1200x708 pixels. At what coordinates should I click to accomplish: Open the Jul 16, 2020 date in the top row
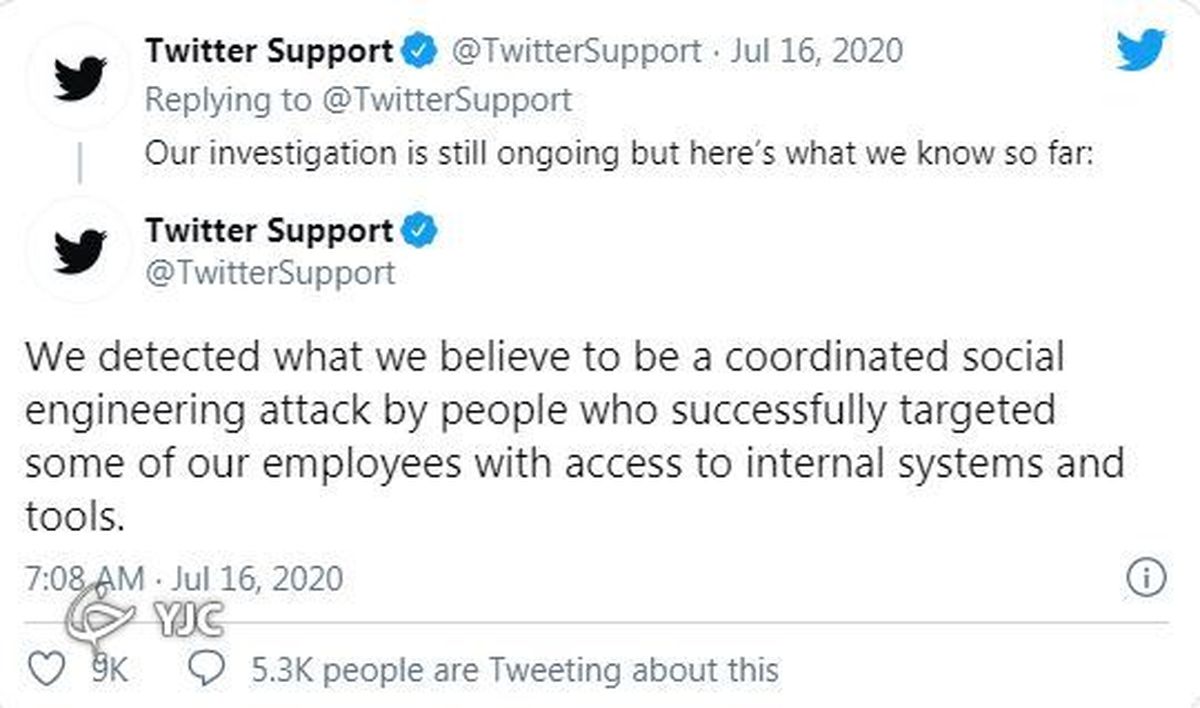tap(816, 50)
